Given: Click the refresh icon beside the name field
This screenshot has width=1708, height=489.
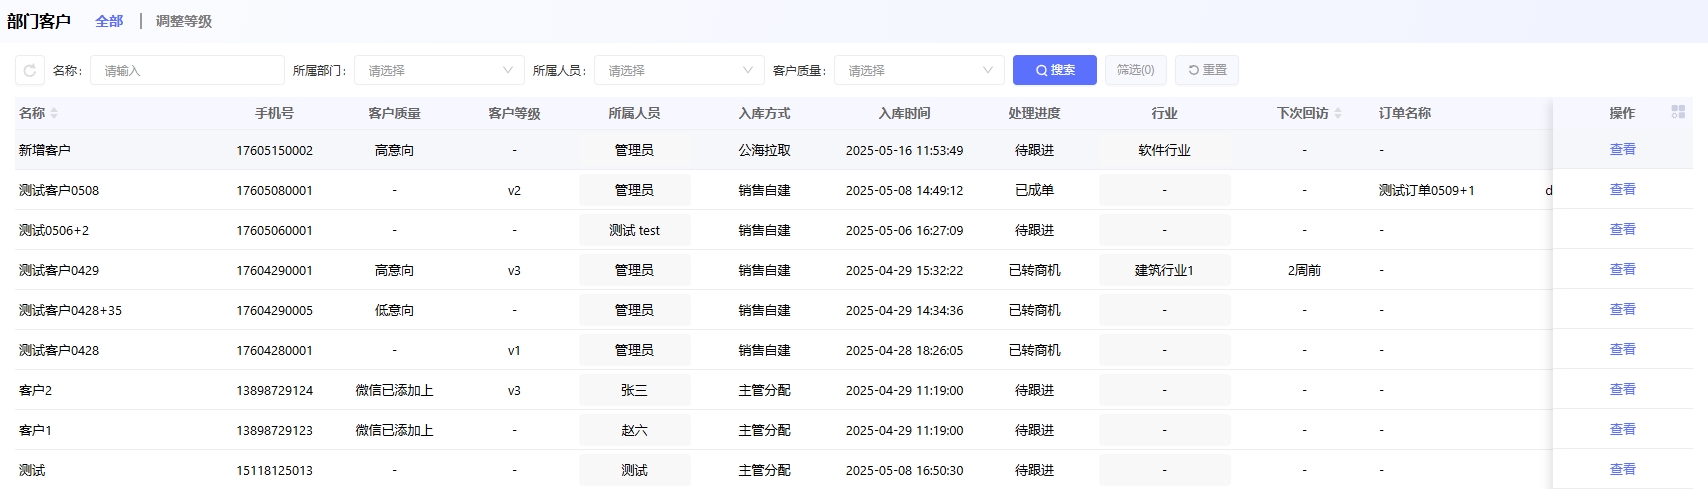Looking at the screenshot, I should click(30, 70).
